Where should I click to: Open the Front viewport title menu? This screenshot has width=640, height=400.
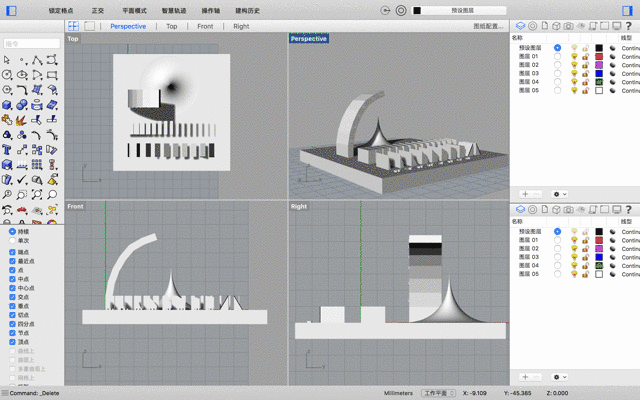click(x=75, y=207)
